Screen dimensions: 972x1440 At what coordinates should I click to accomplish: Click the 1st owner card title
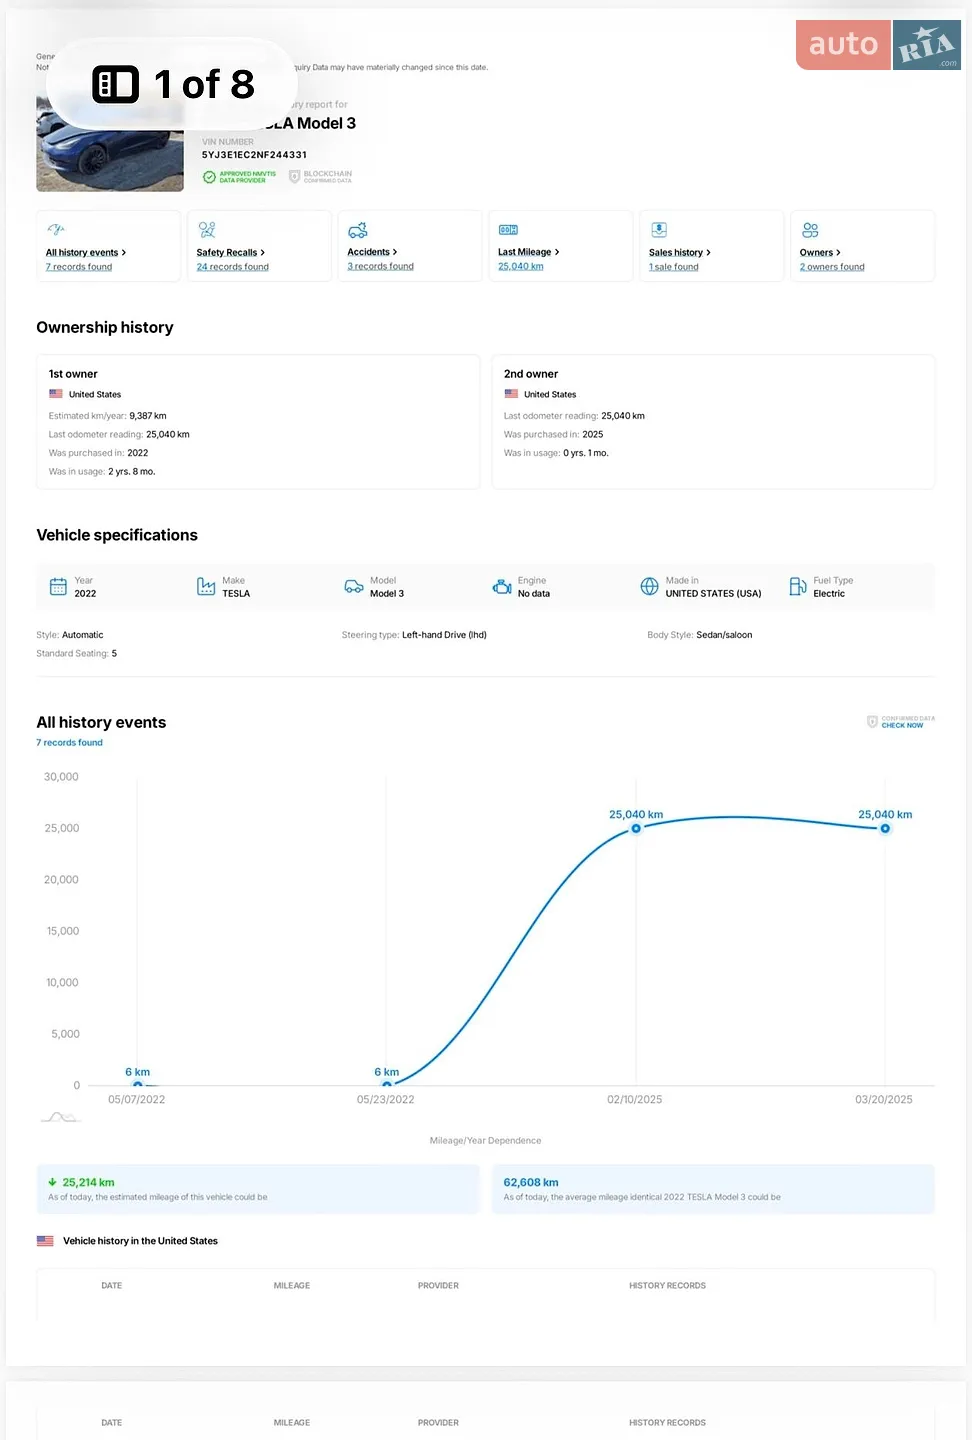tap(73, 374)
